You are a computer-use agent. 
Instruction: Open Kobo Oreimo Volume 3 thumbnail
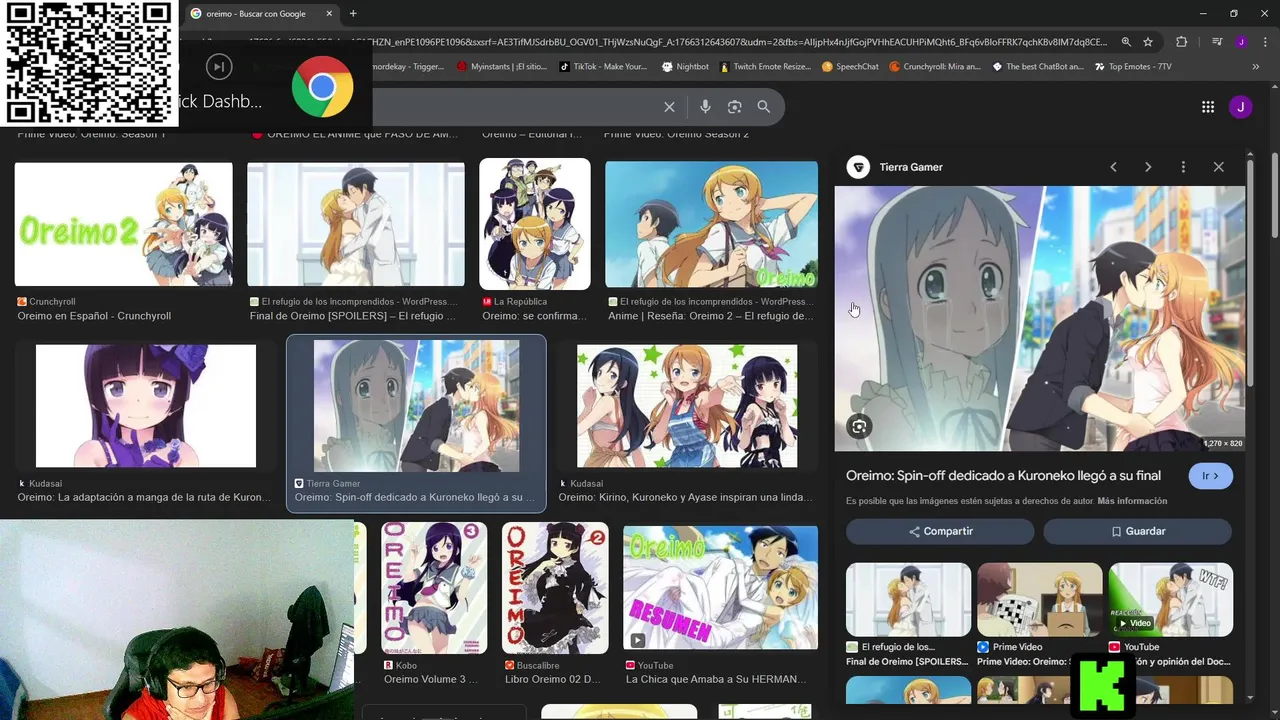[434, 588]
